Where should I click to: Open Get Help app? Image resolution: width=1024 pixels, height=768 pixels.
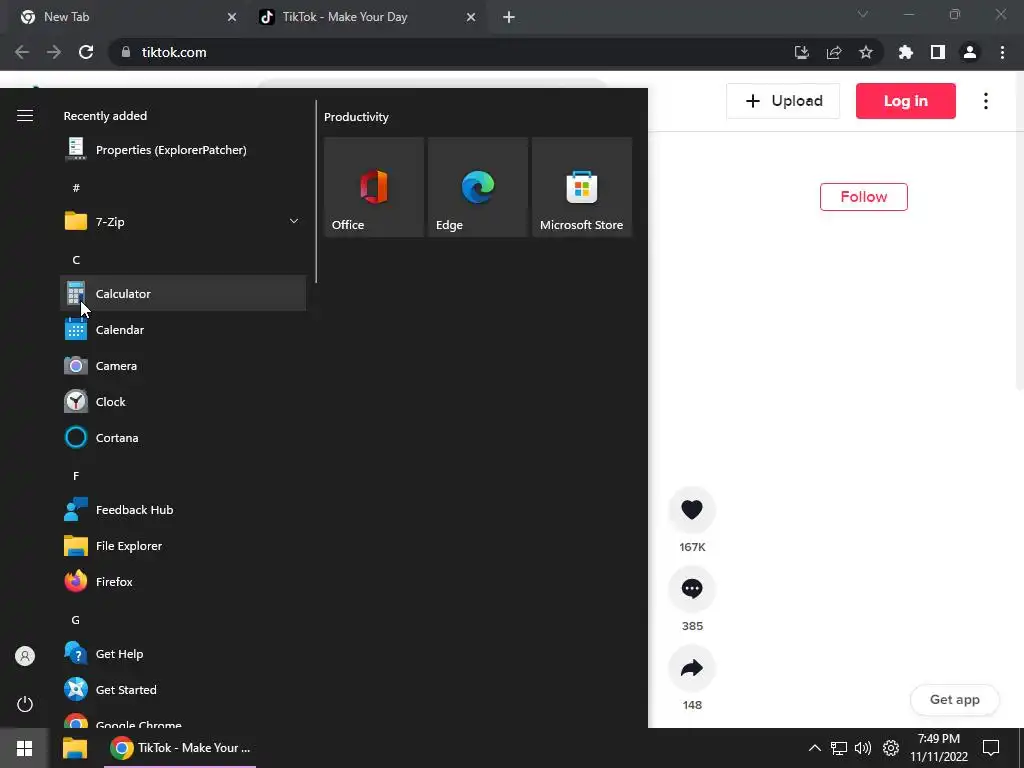click(x=183, y=654)
